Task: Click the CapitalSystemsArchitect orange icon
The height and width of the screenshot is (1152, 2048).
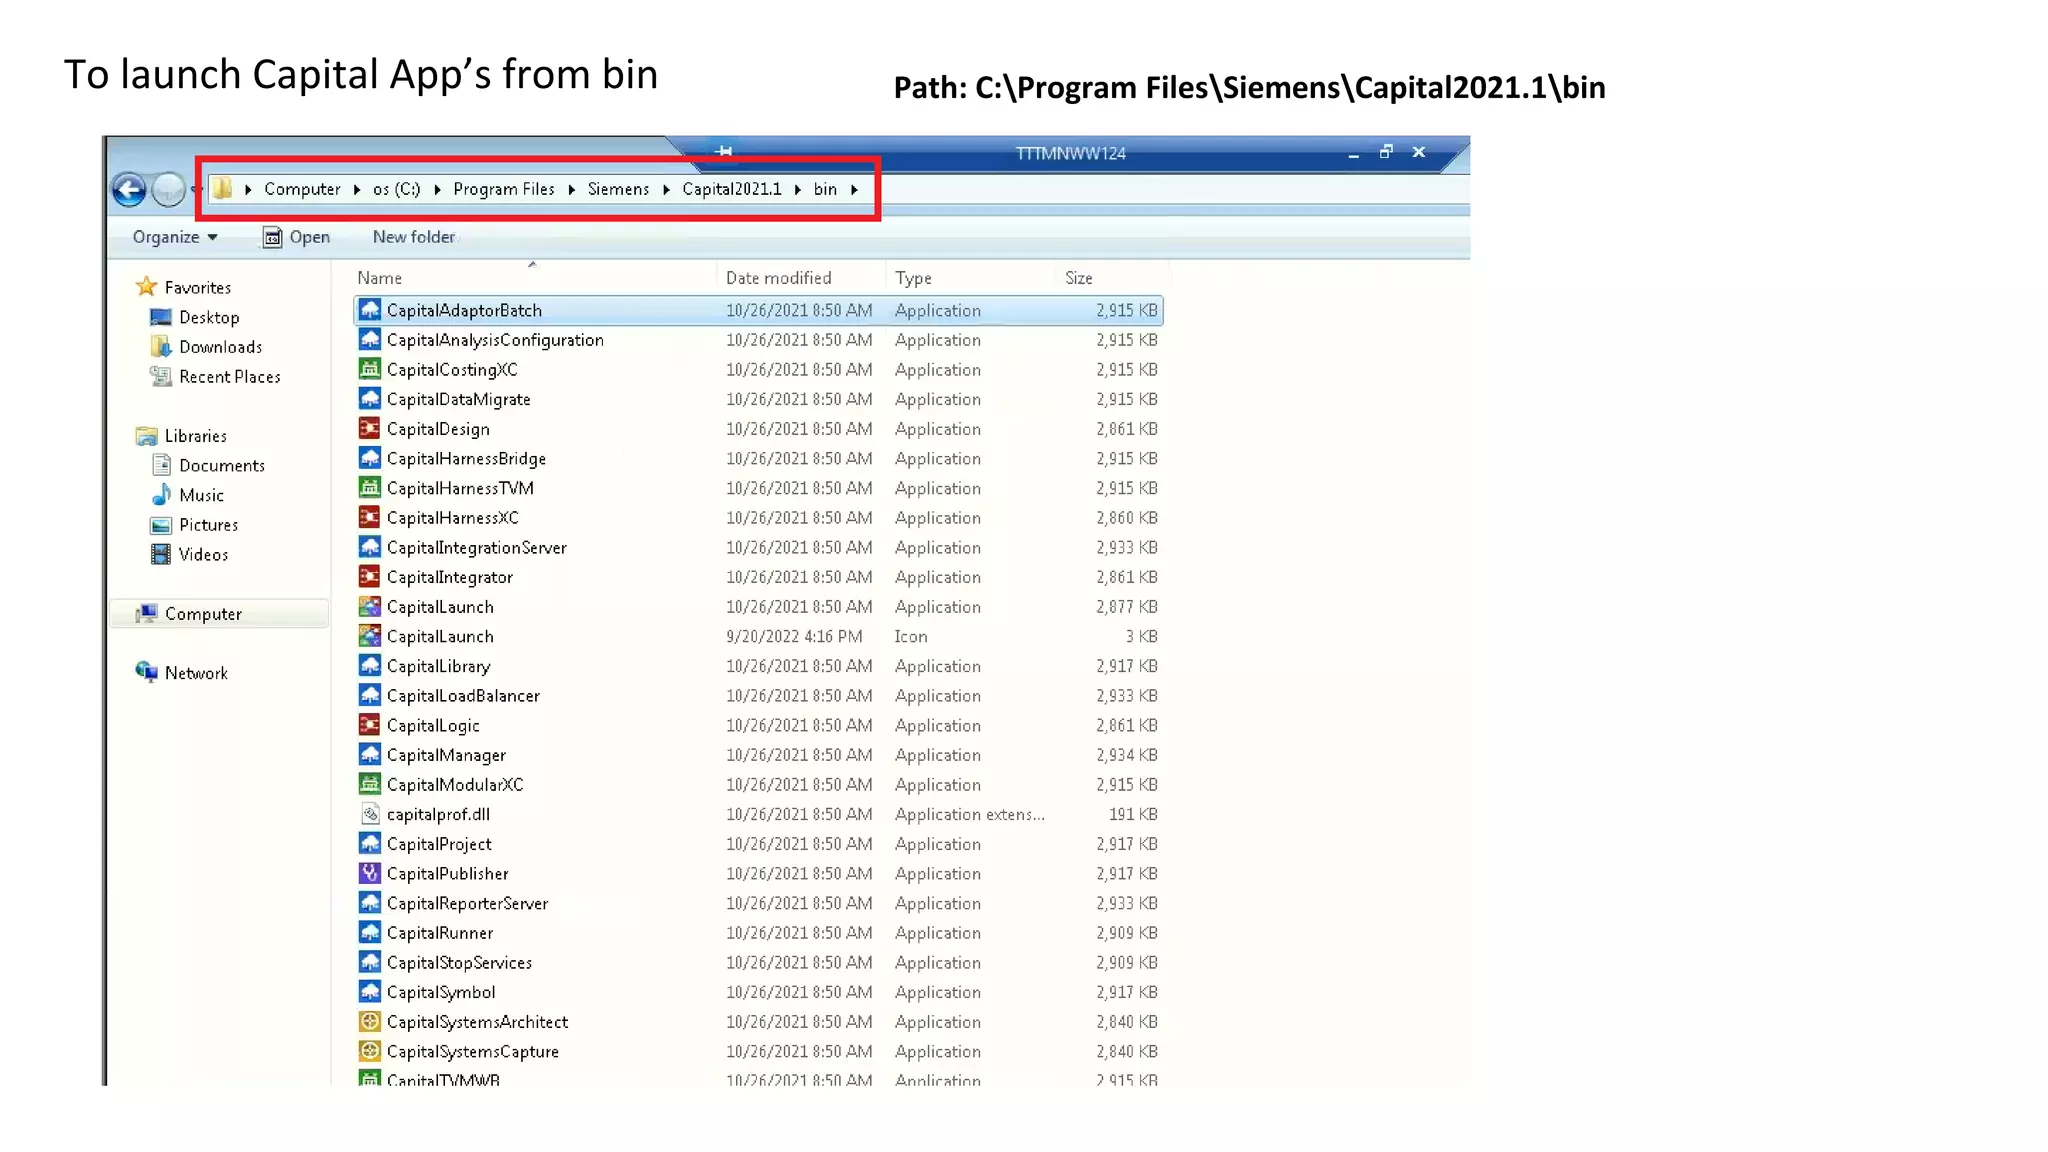Action: [370, 1022]
